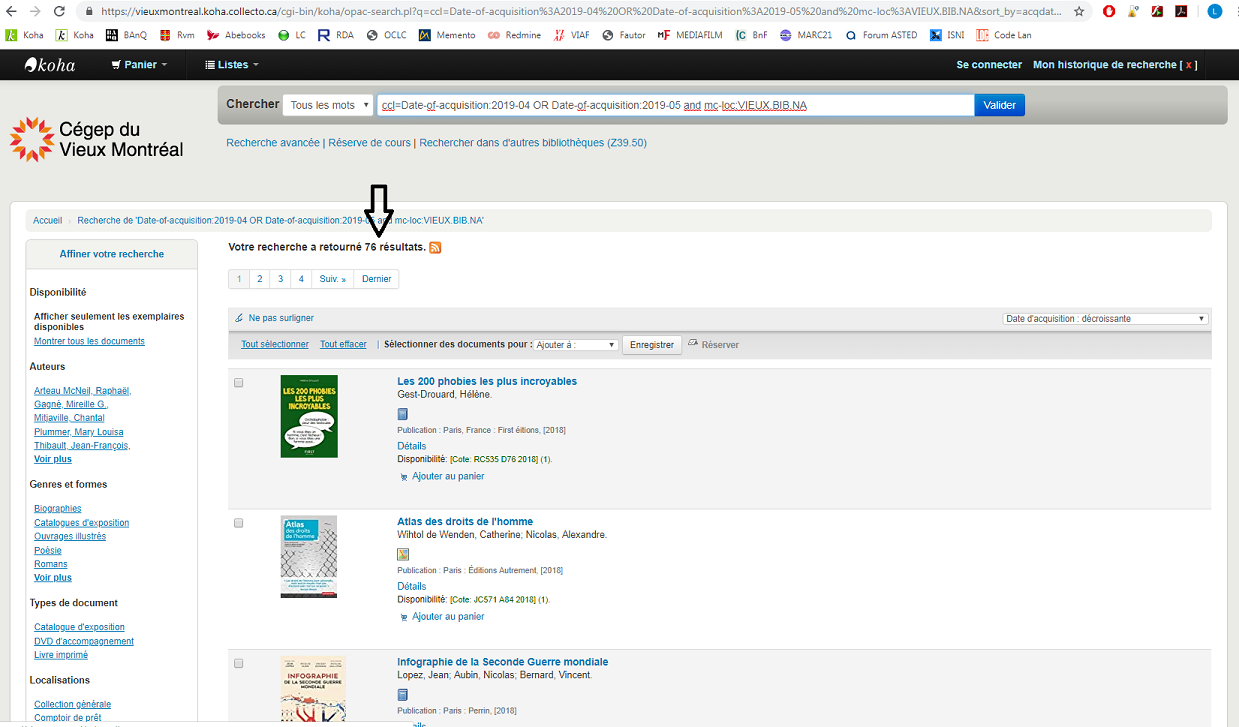Click the RSS feed icon beside results count

pyautogui.click(x=435, y=247)
